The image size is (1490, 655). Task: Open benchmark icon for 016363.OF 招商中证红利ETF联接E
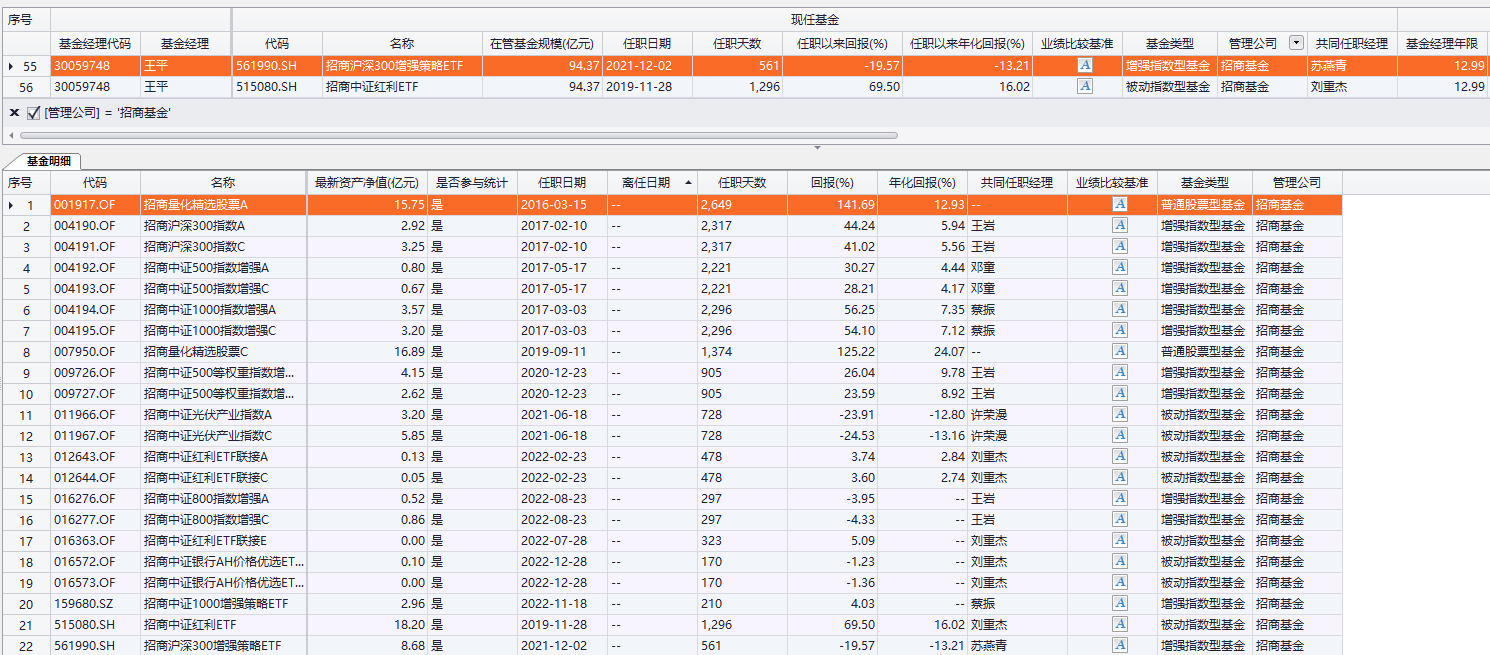(x=1120, y=540)
